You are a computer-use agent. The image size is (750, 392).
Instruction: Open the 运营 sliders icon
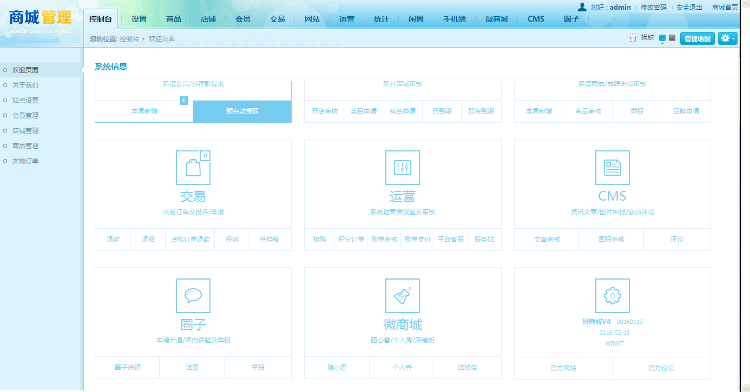pos(402,167)
